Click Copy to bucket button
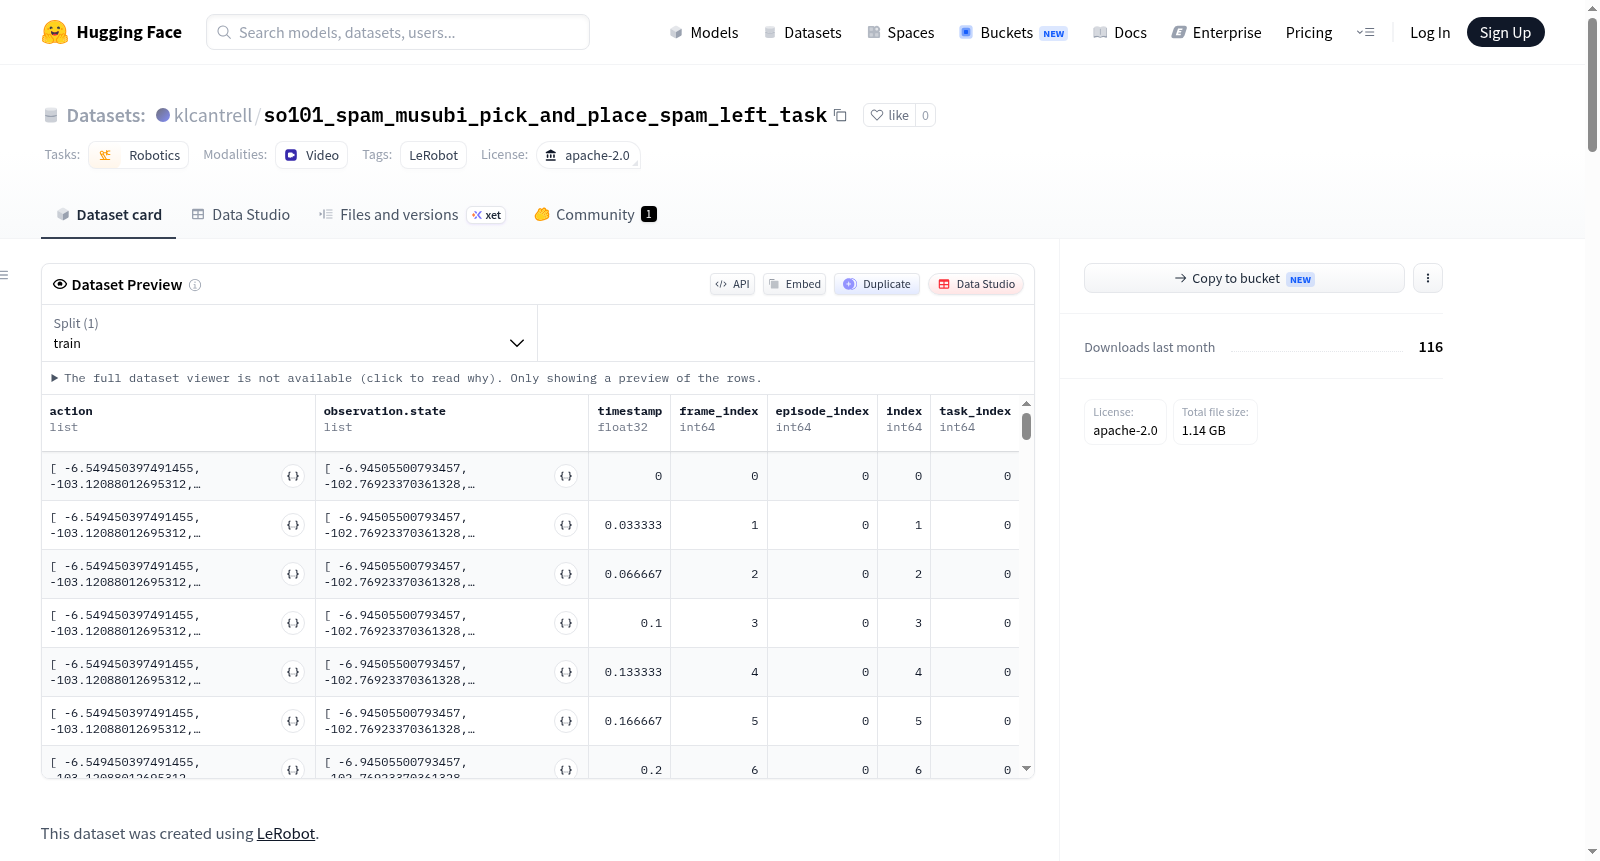 click(x=1244, y=278)
